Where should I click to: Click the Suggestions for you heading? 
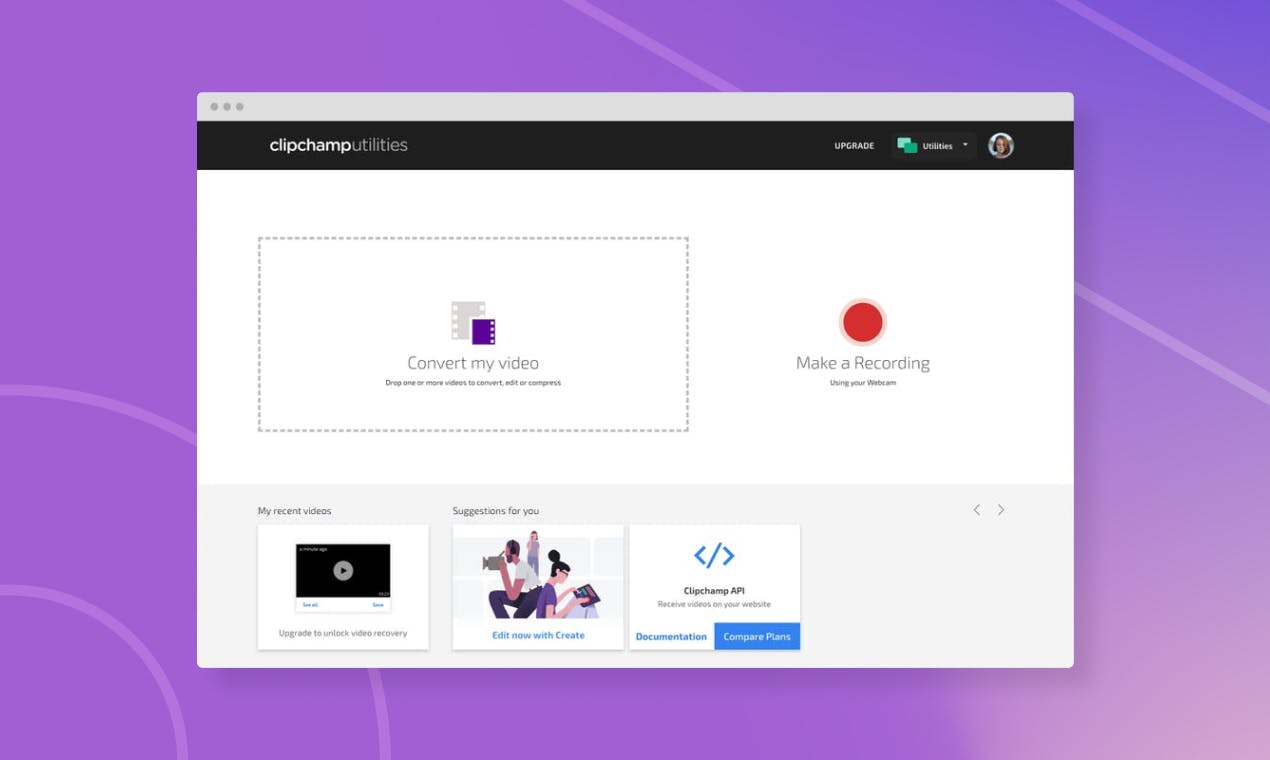pos(495,511)
